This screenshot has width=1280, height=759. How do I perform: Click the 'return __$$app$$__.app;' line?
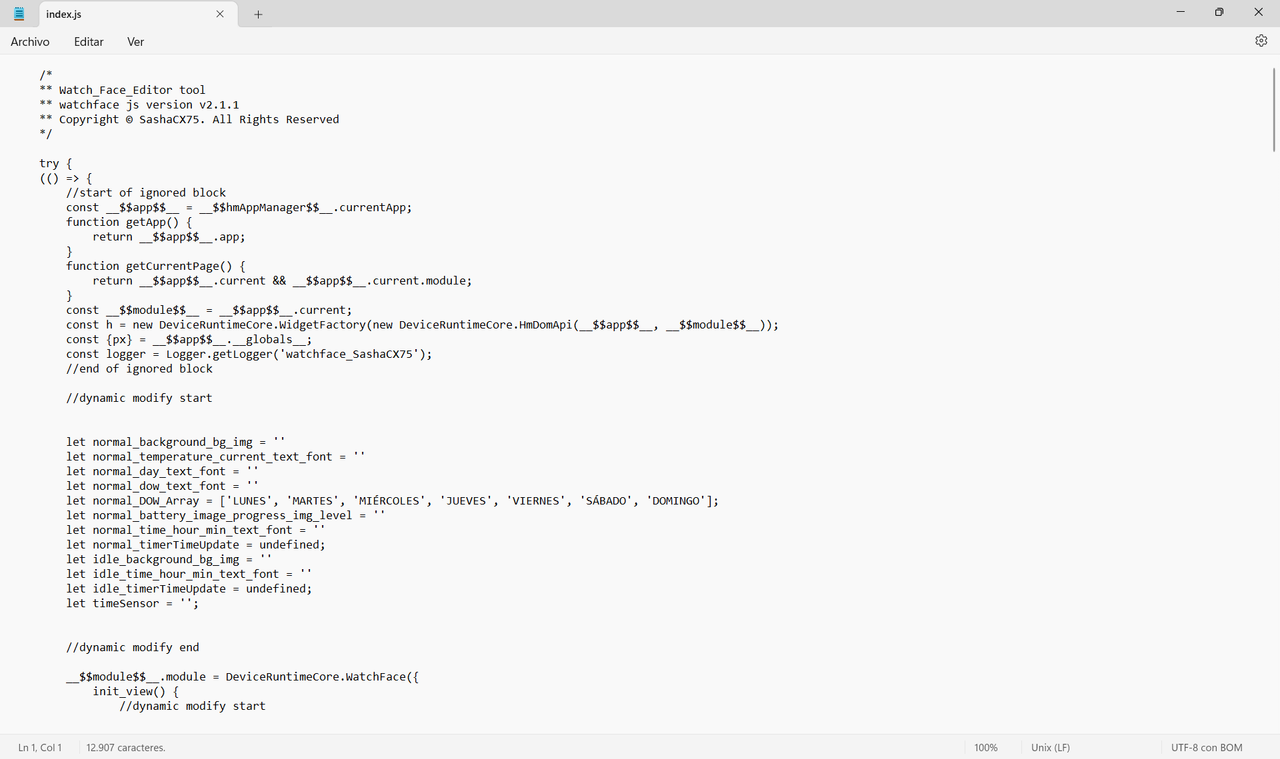[169, 237]
